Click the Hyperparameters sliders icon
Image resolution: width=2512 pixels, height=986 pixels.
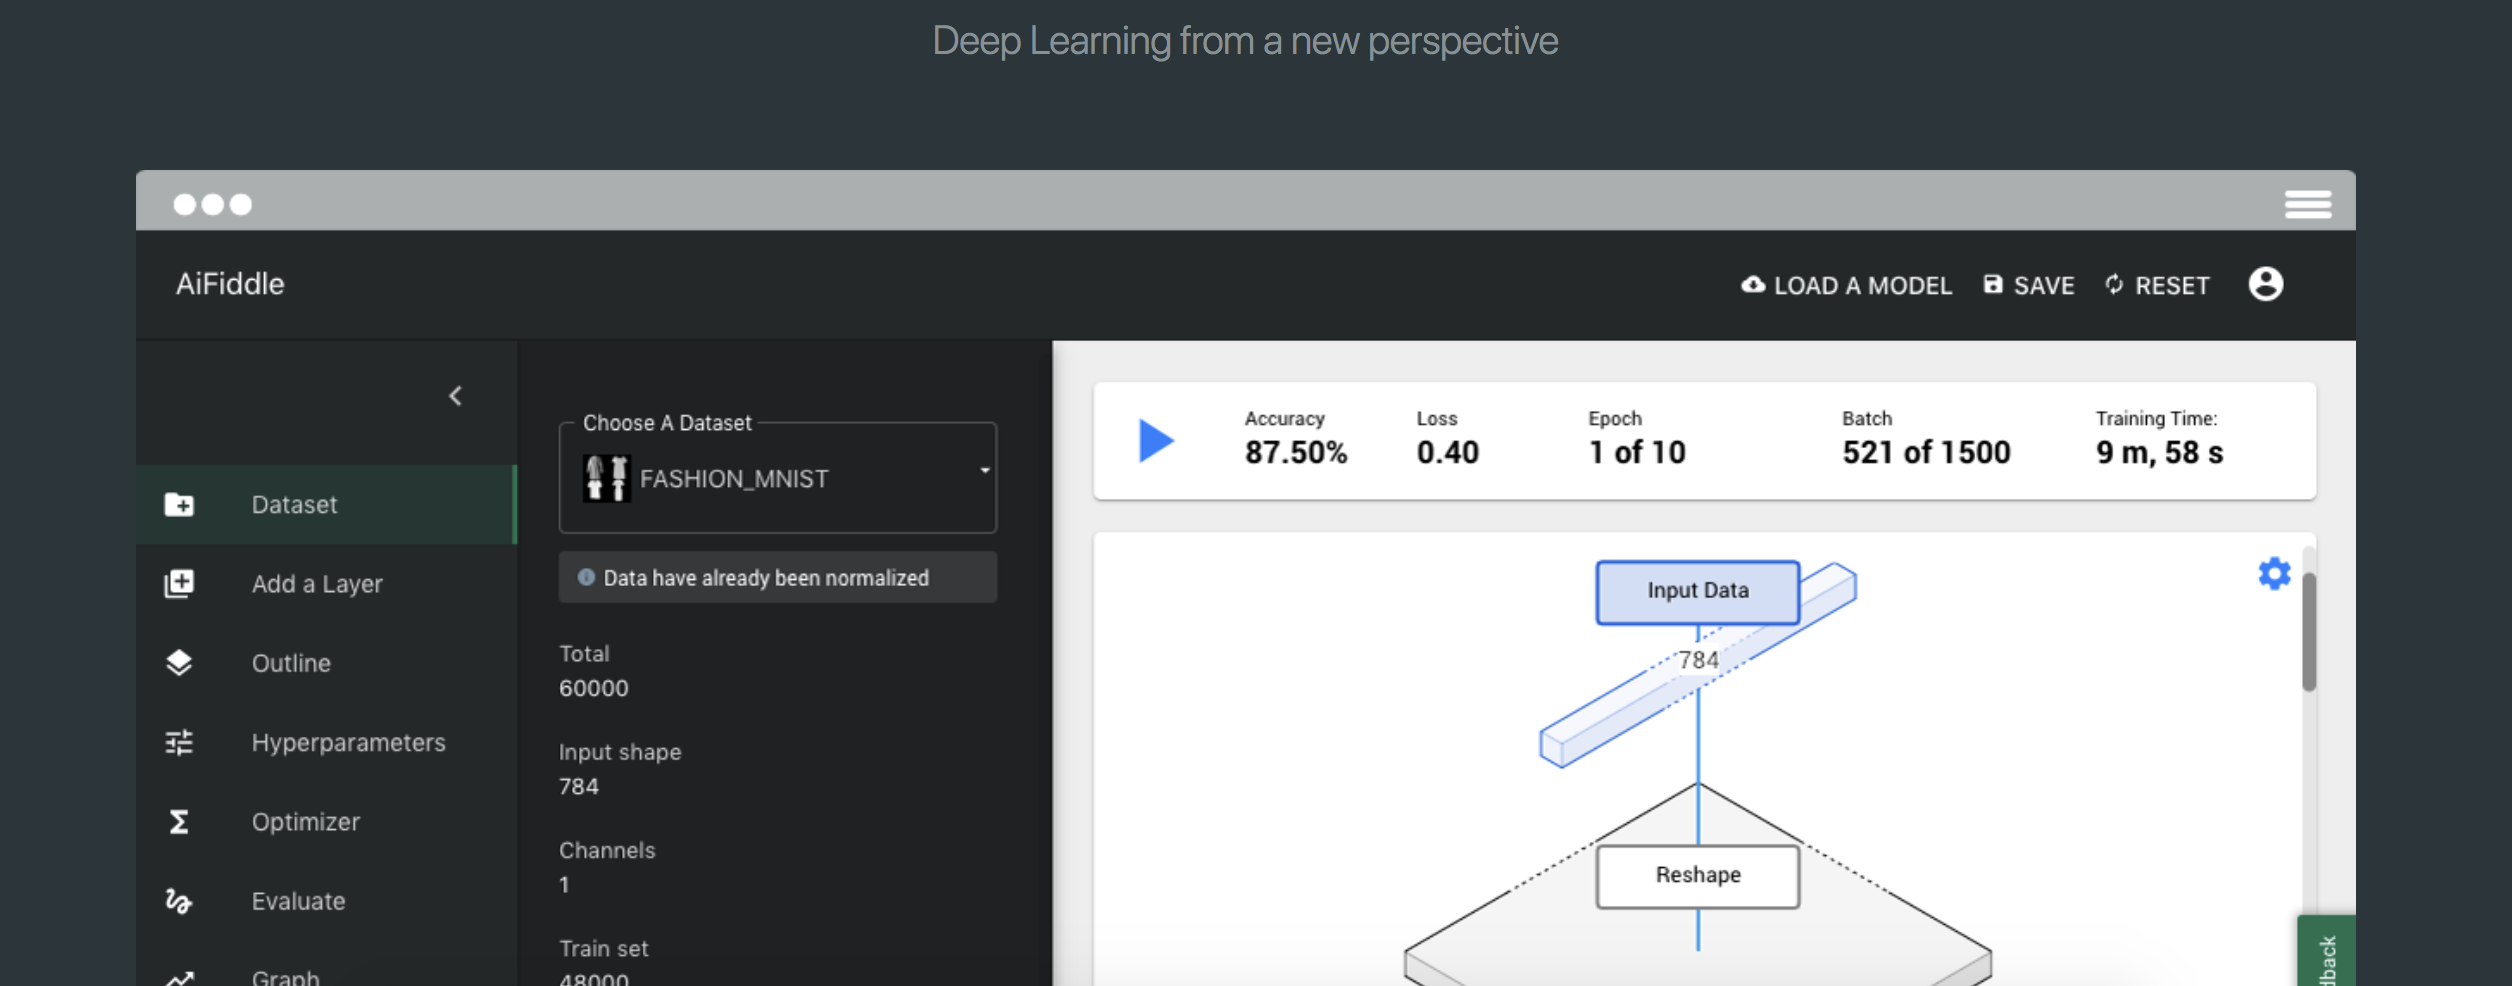[179, 742]
